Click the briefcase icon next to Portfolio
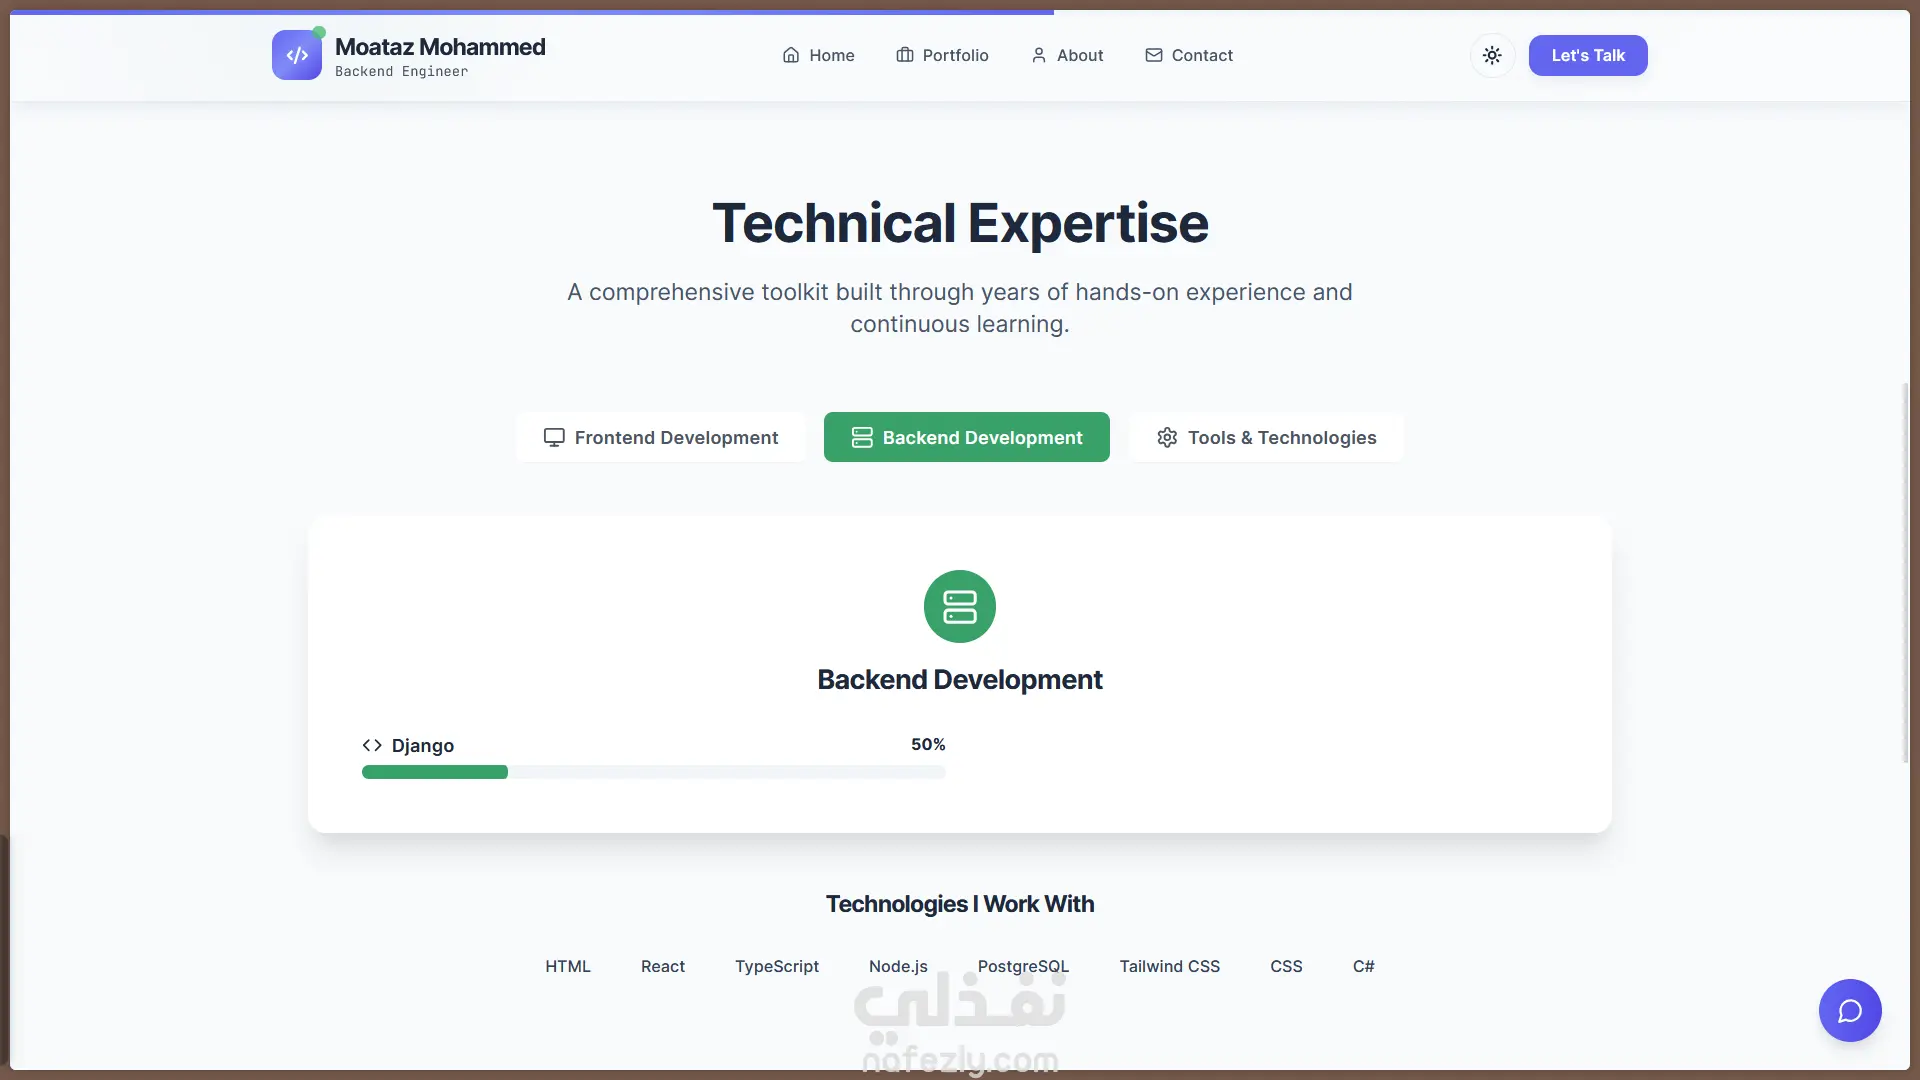The image size is (1920, 1080). [x=905, y=55]
